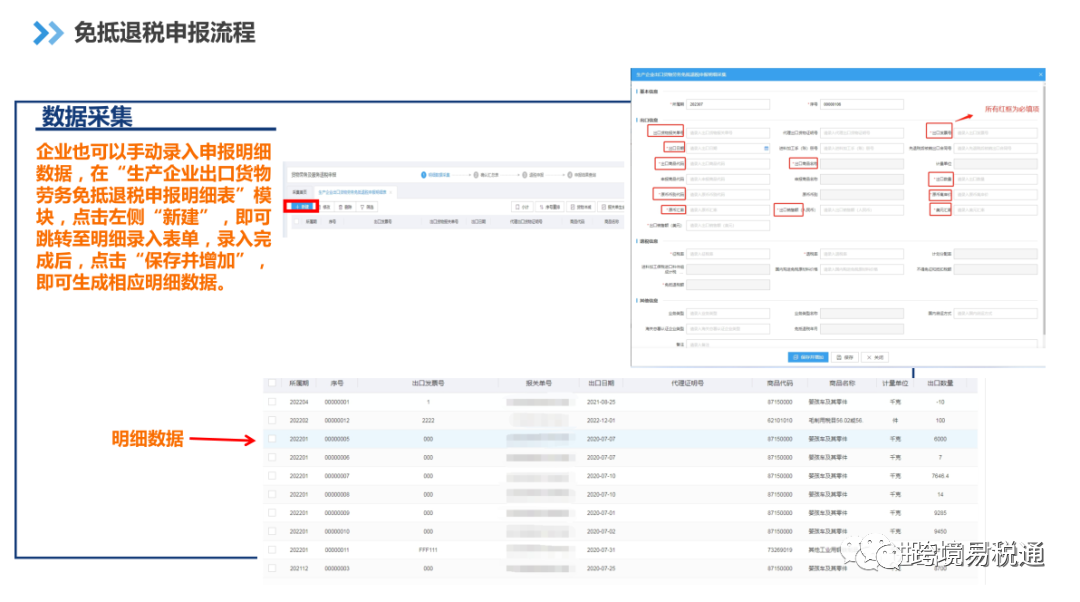Open the calendar icon in the 出口日期 field
This screenshot has height=602, width=1080.
pyautogui.click(x=766, y=148)
